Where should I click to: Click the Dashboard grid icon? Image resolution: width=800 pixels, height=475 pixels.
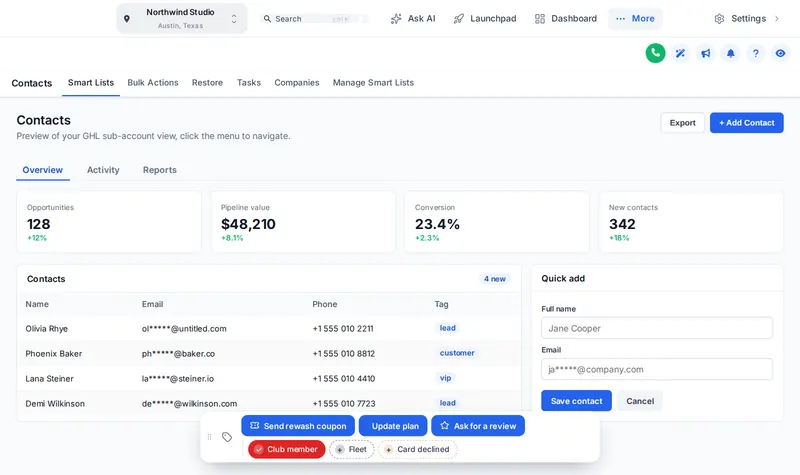coord(540,18)
